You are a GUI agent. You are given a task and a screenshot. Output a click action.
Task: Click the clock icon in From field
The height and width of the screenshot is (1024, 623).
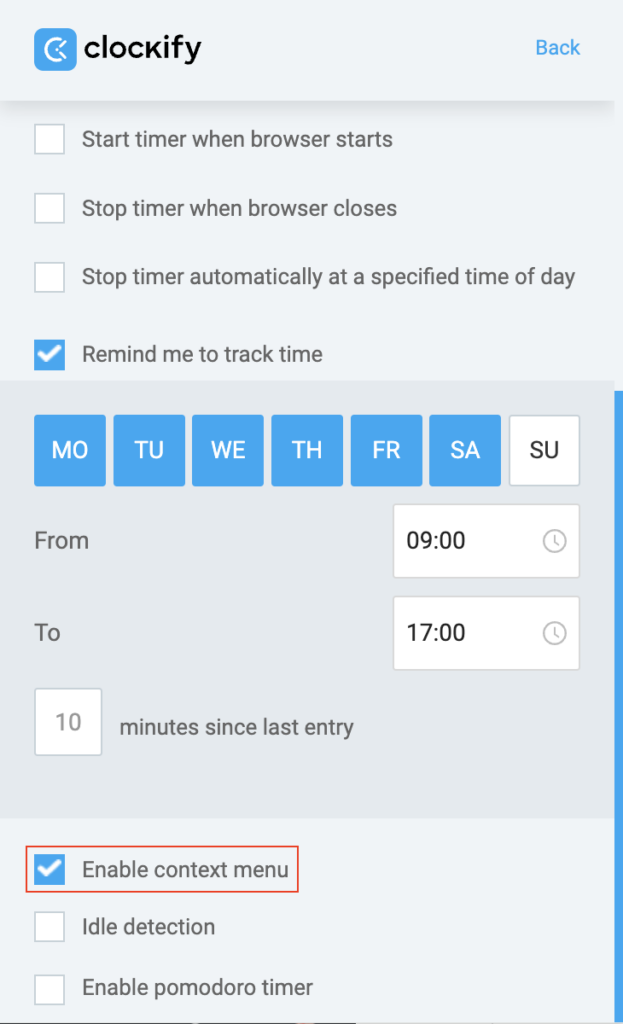coord(554,541)
